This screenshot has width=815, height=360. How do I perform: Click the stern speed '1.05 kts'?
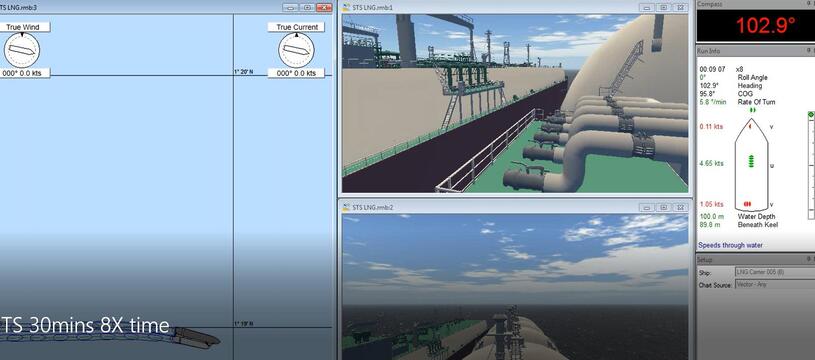[712, 204]
